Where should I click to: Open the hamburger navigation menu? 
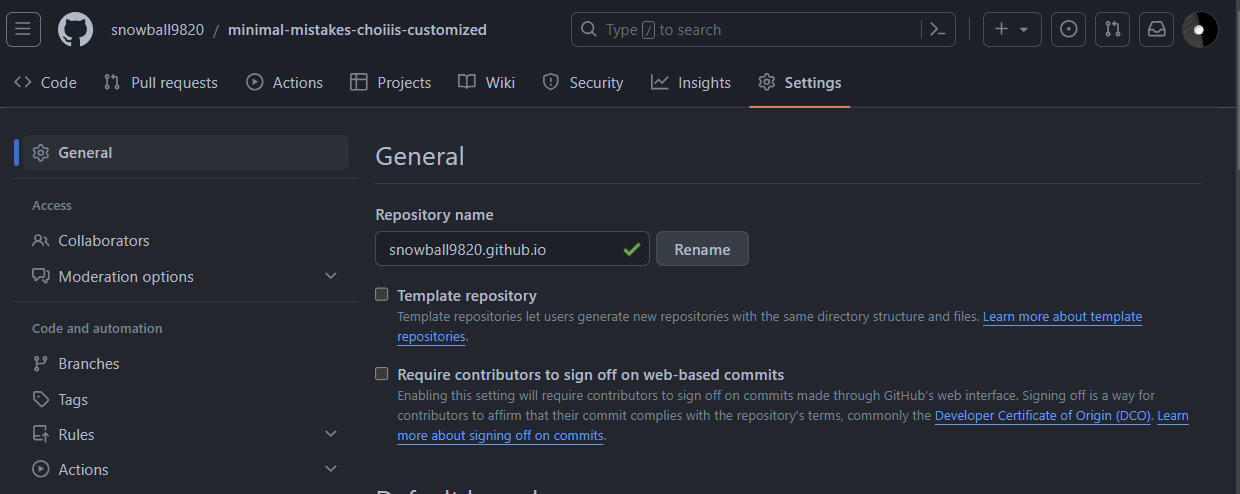(x=23, y=29)
